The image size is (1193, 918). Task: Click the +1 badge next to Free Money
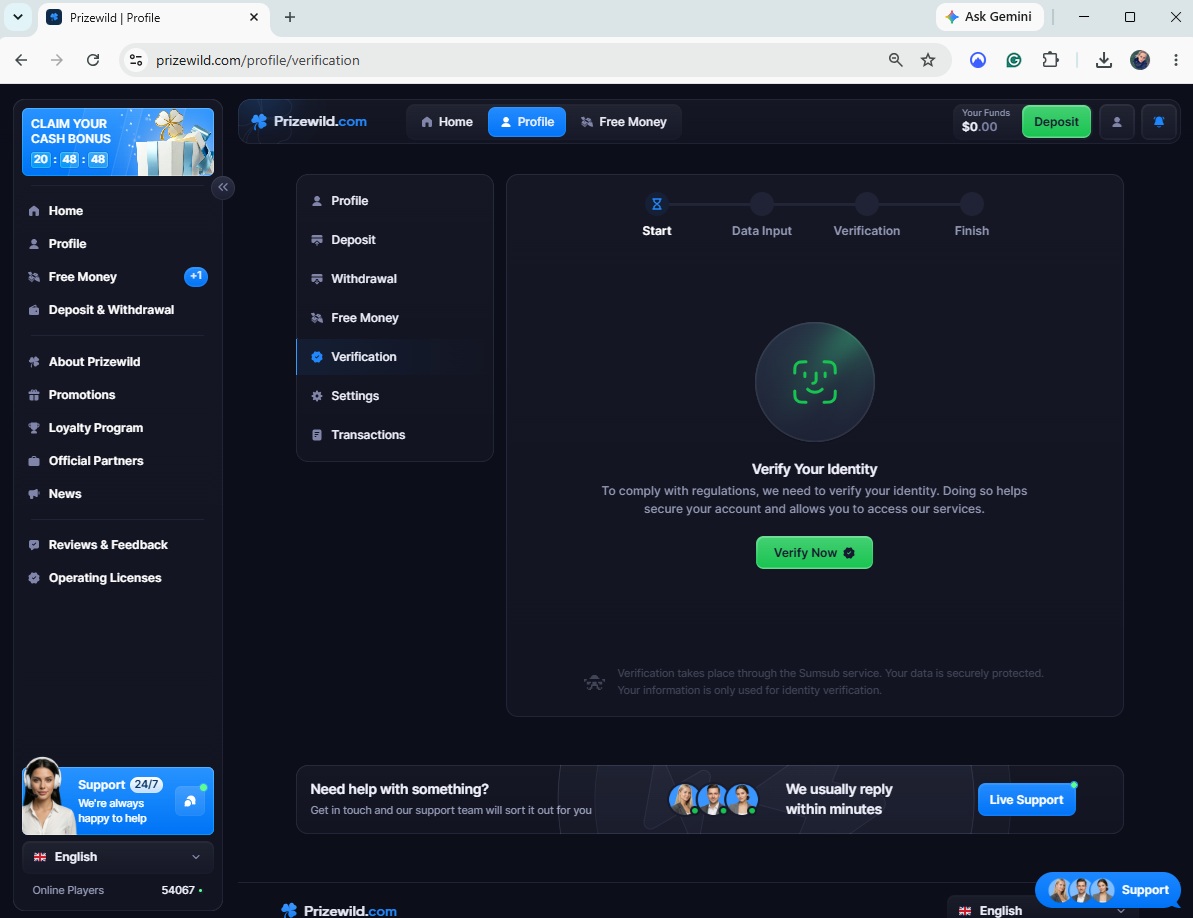point(196,276)
